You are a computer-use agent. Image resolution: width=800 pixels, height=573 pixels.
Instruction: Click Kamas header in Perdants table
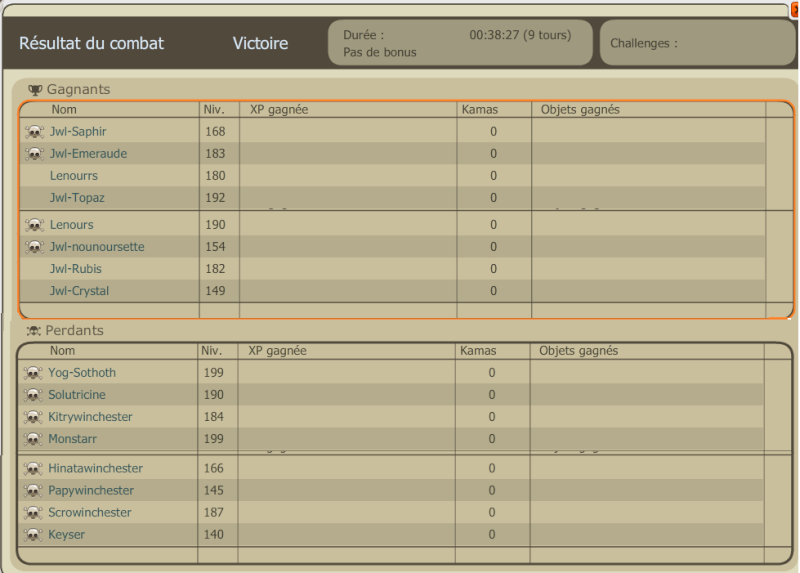coord(478,351)
